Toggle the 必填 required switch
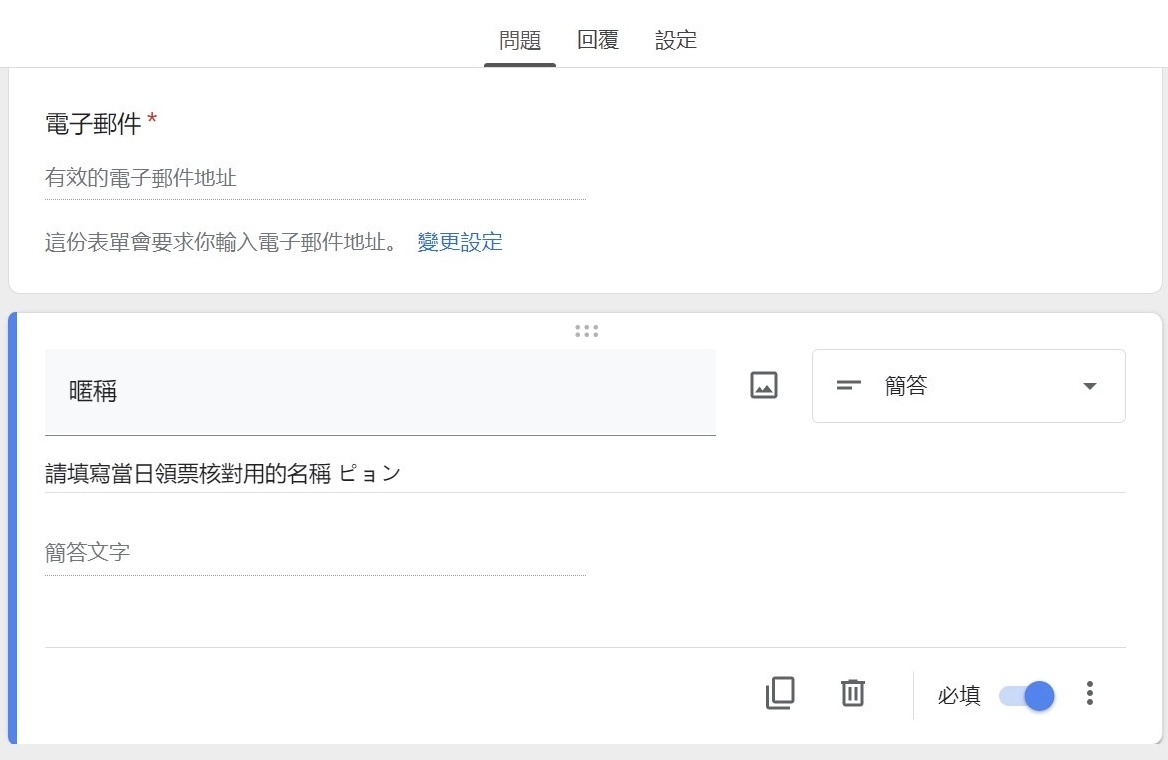The image size is (1168, 760). (x=1026, y=696)
